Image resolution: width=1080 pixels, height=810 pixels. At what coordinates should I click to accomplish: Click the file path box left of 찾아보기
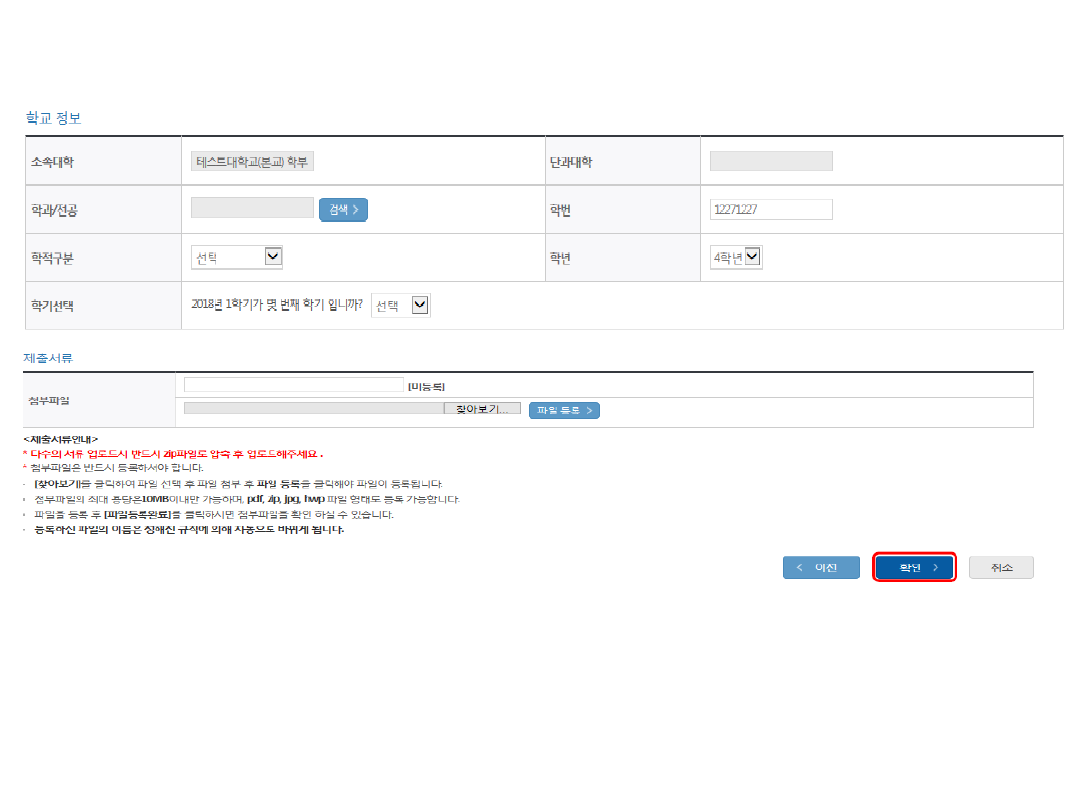(x=314, y=410)
